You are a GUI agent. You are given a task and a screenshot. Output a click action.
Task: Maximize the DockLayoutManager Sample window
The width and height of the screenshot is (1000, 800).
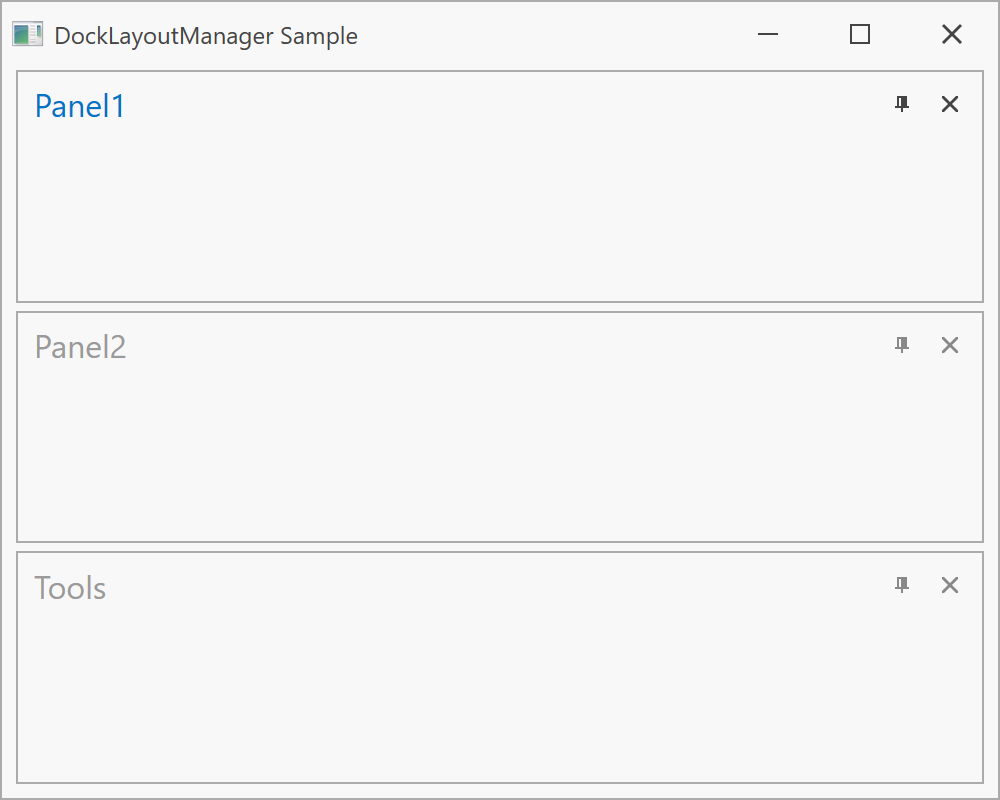pyautogui.click(x=860, y=35)
